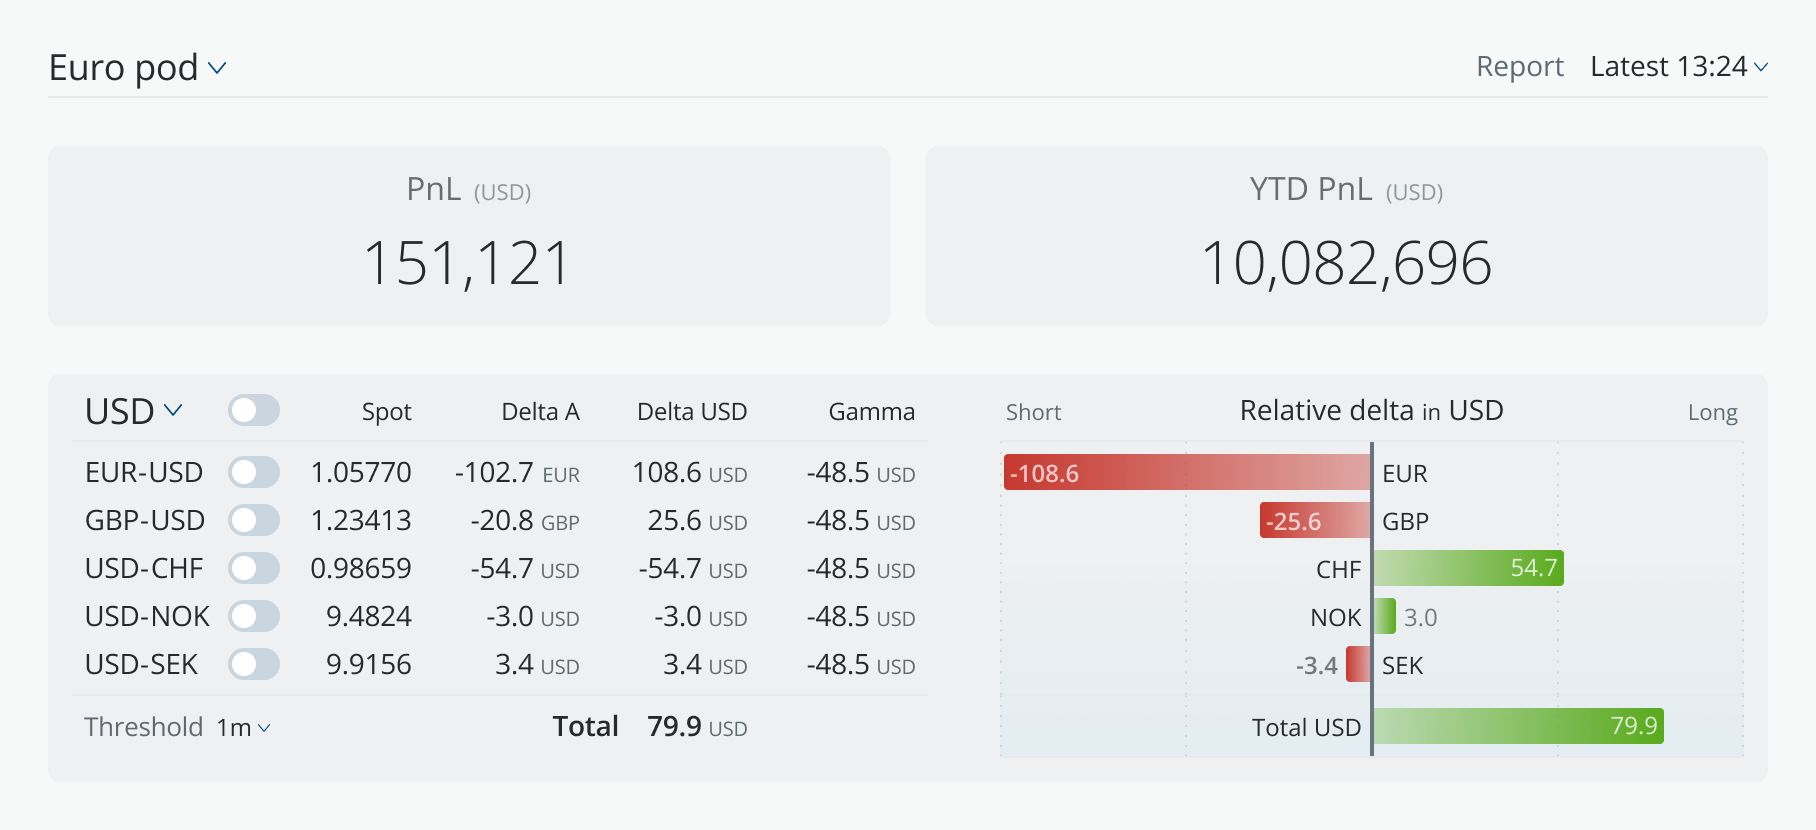Click the EUR-USD gamma value -48.5 USD
This screenshot has width=1816, height=830.
pos(861,472)
